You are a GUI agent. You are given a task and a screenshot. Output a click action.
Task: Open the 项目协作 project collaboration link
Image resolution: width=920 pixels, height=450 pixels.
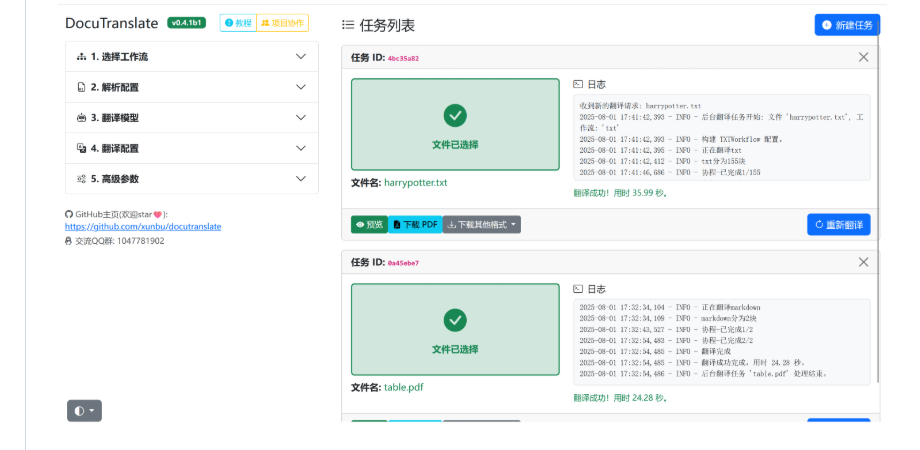coord(283,23)
